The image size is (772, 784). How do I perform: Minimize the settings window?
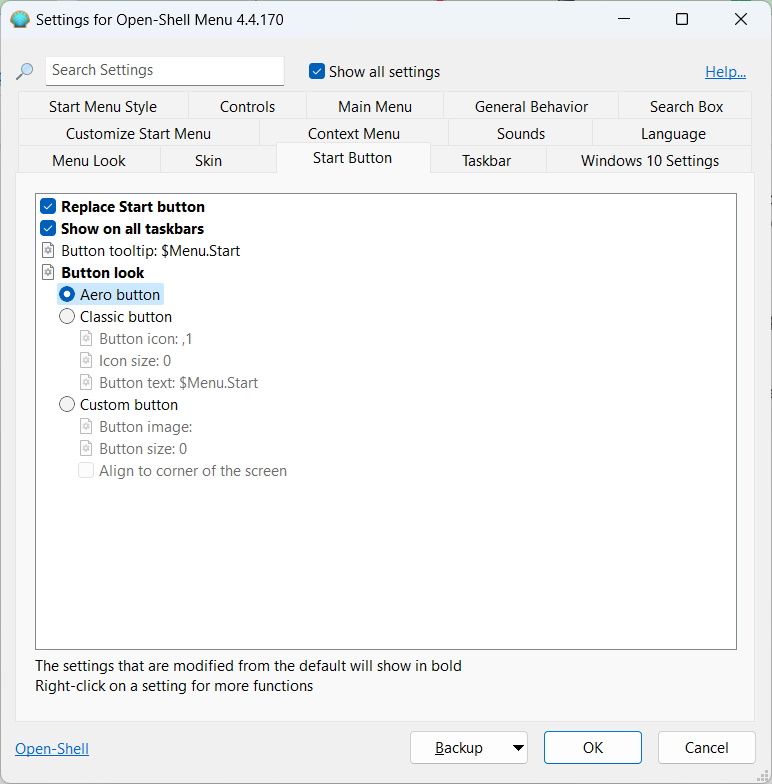624,19
